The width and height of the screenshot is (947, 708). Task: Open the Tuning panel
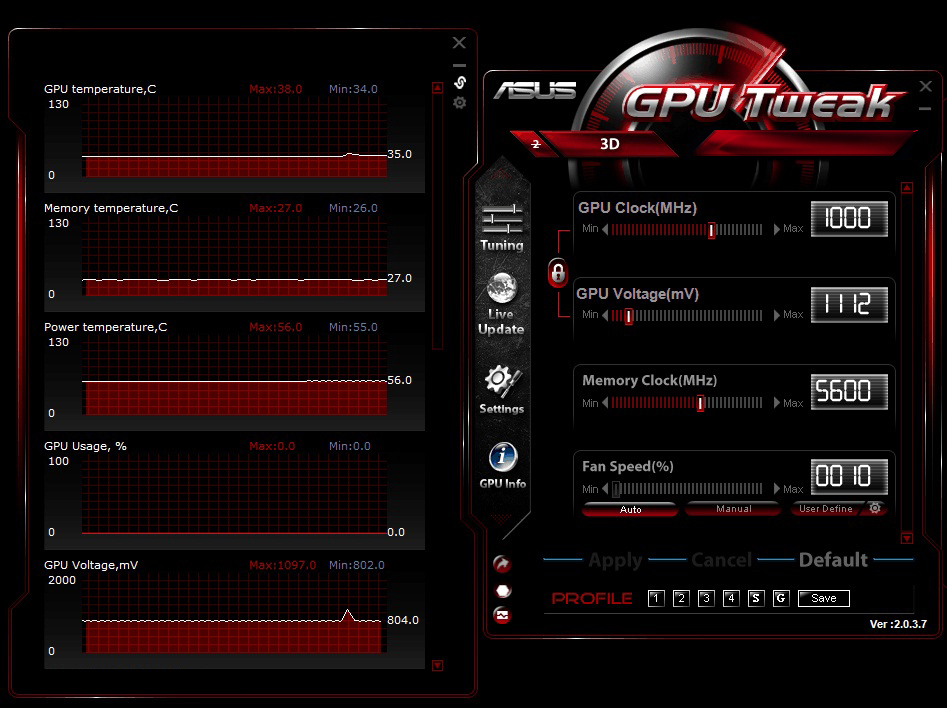pyautogui.click(x=502, y=227)
